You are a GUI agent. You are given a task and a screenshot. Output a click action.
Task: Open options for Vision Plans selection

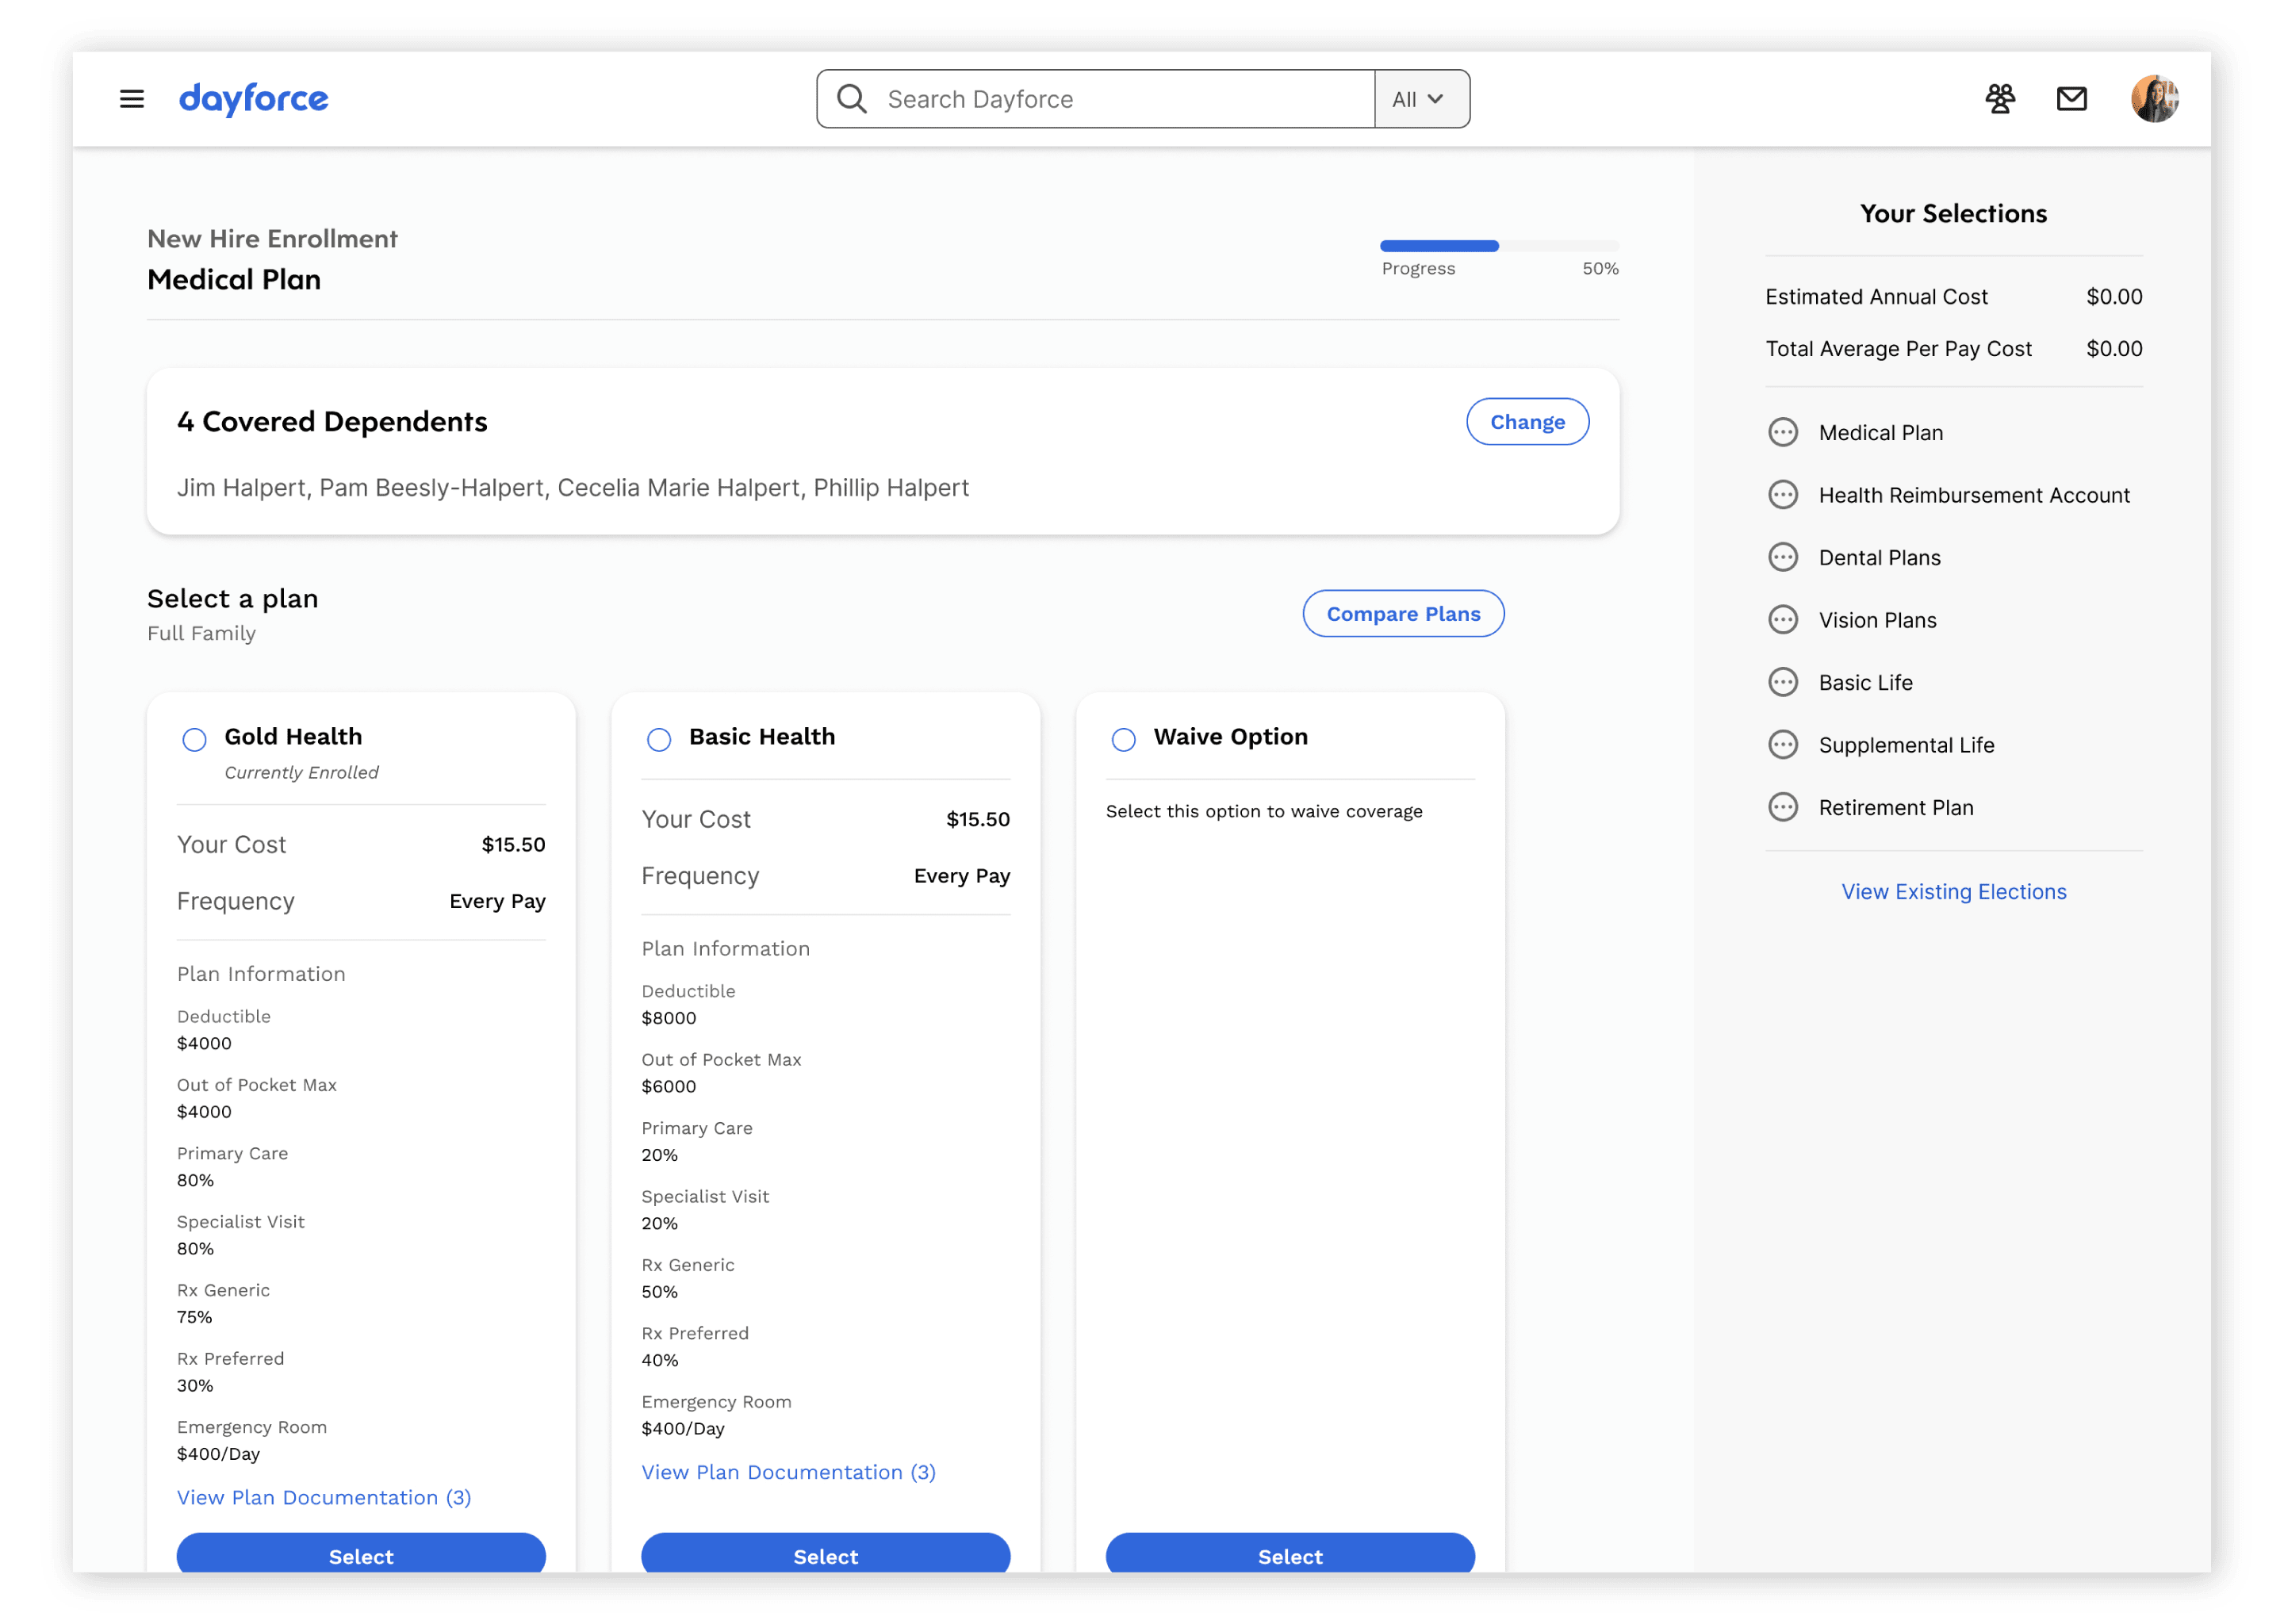click(1784, 620)
